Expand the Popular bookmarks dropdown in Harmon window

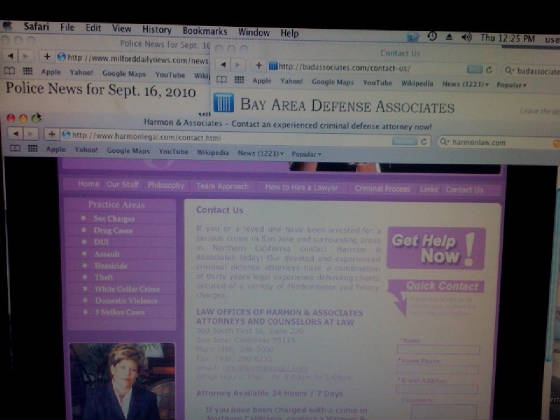(306, 154)
